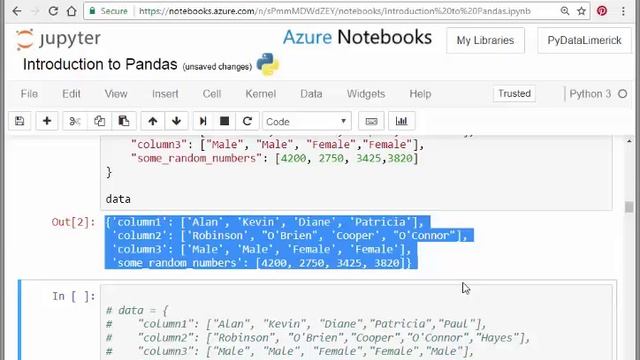Open the cell type Code dropdown
The height and width of the screenshot is (360, 640).
coord(307,122)
